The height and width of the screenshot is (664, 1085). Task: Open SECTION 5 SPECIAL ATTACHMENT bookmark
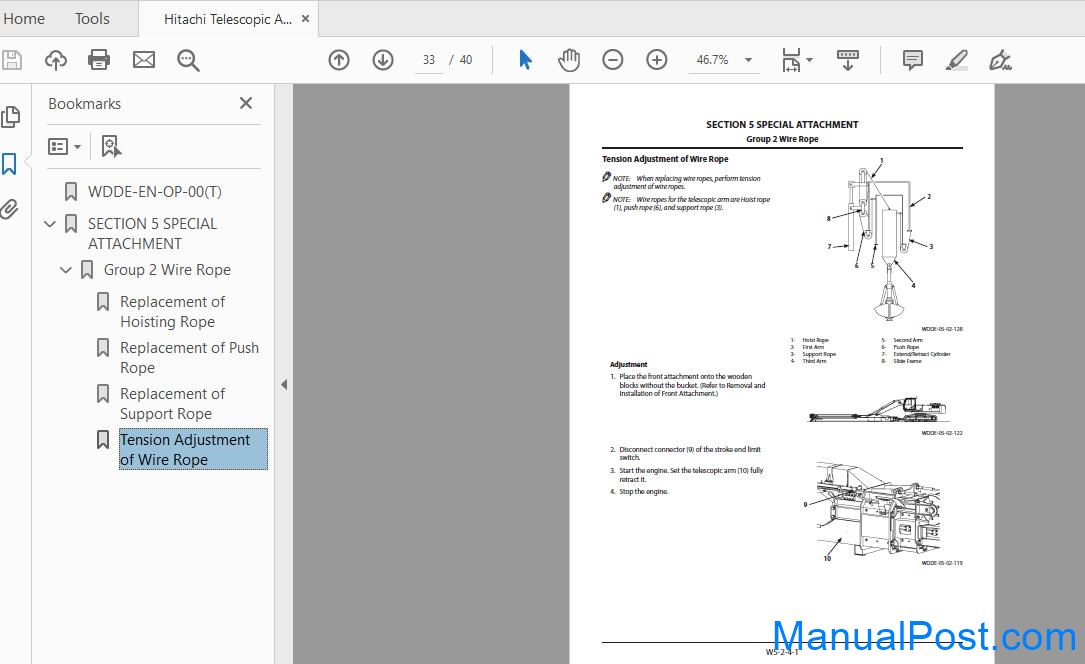pyautogui.click(x=152, y=234)
